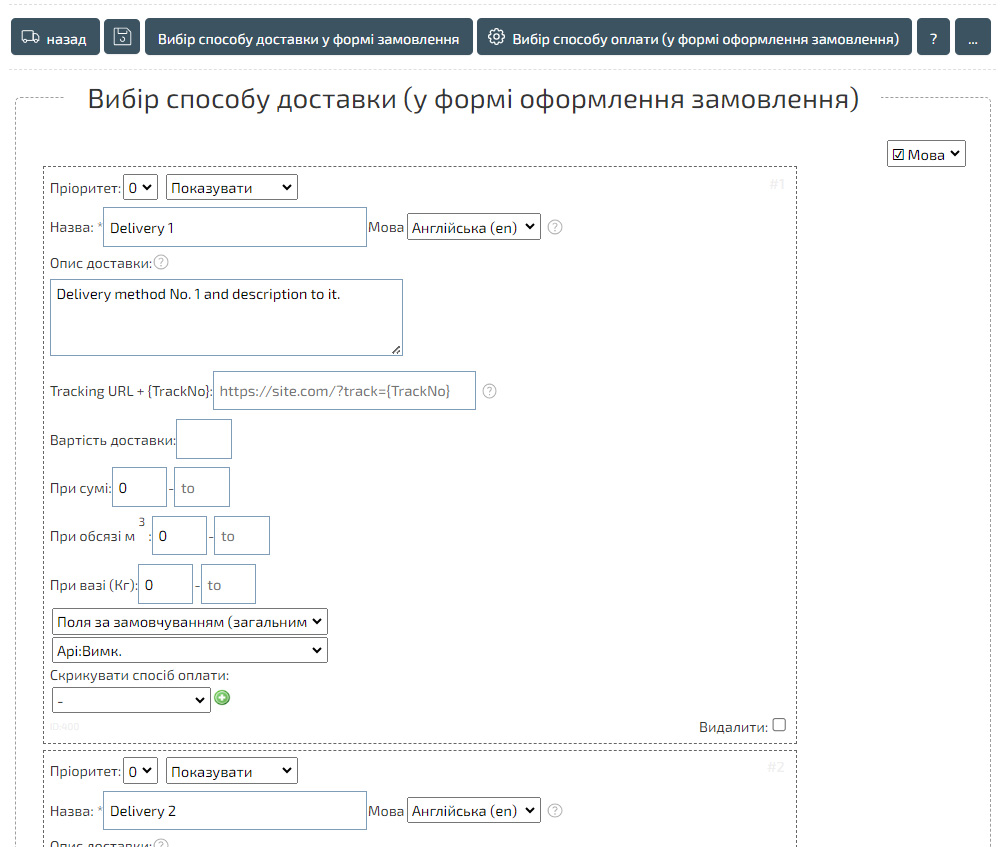The width and height of the screenshot is (1002, 847).
Task: Open the Мова dropdown at top right
Action: coord(926,154)
